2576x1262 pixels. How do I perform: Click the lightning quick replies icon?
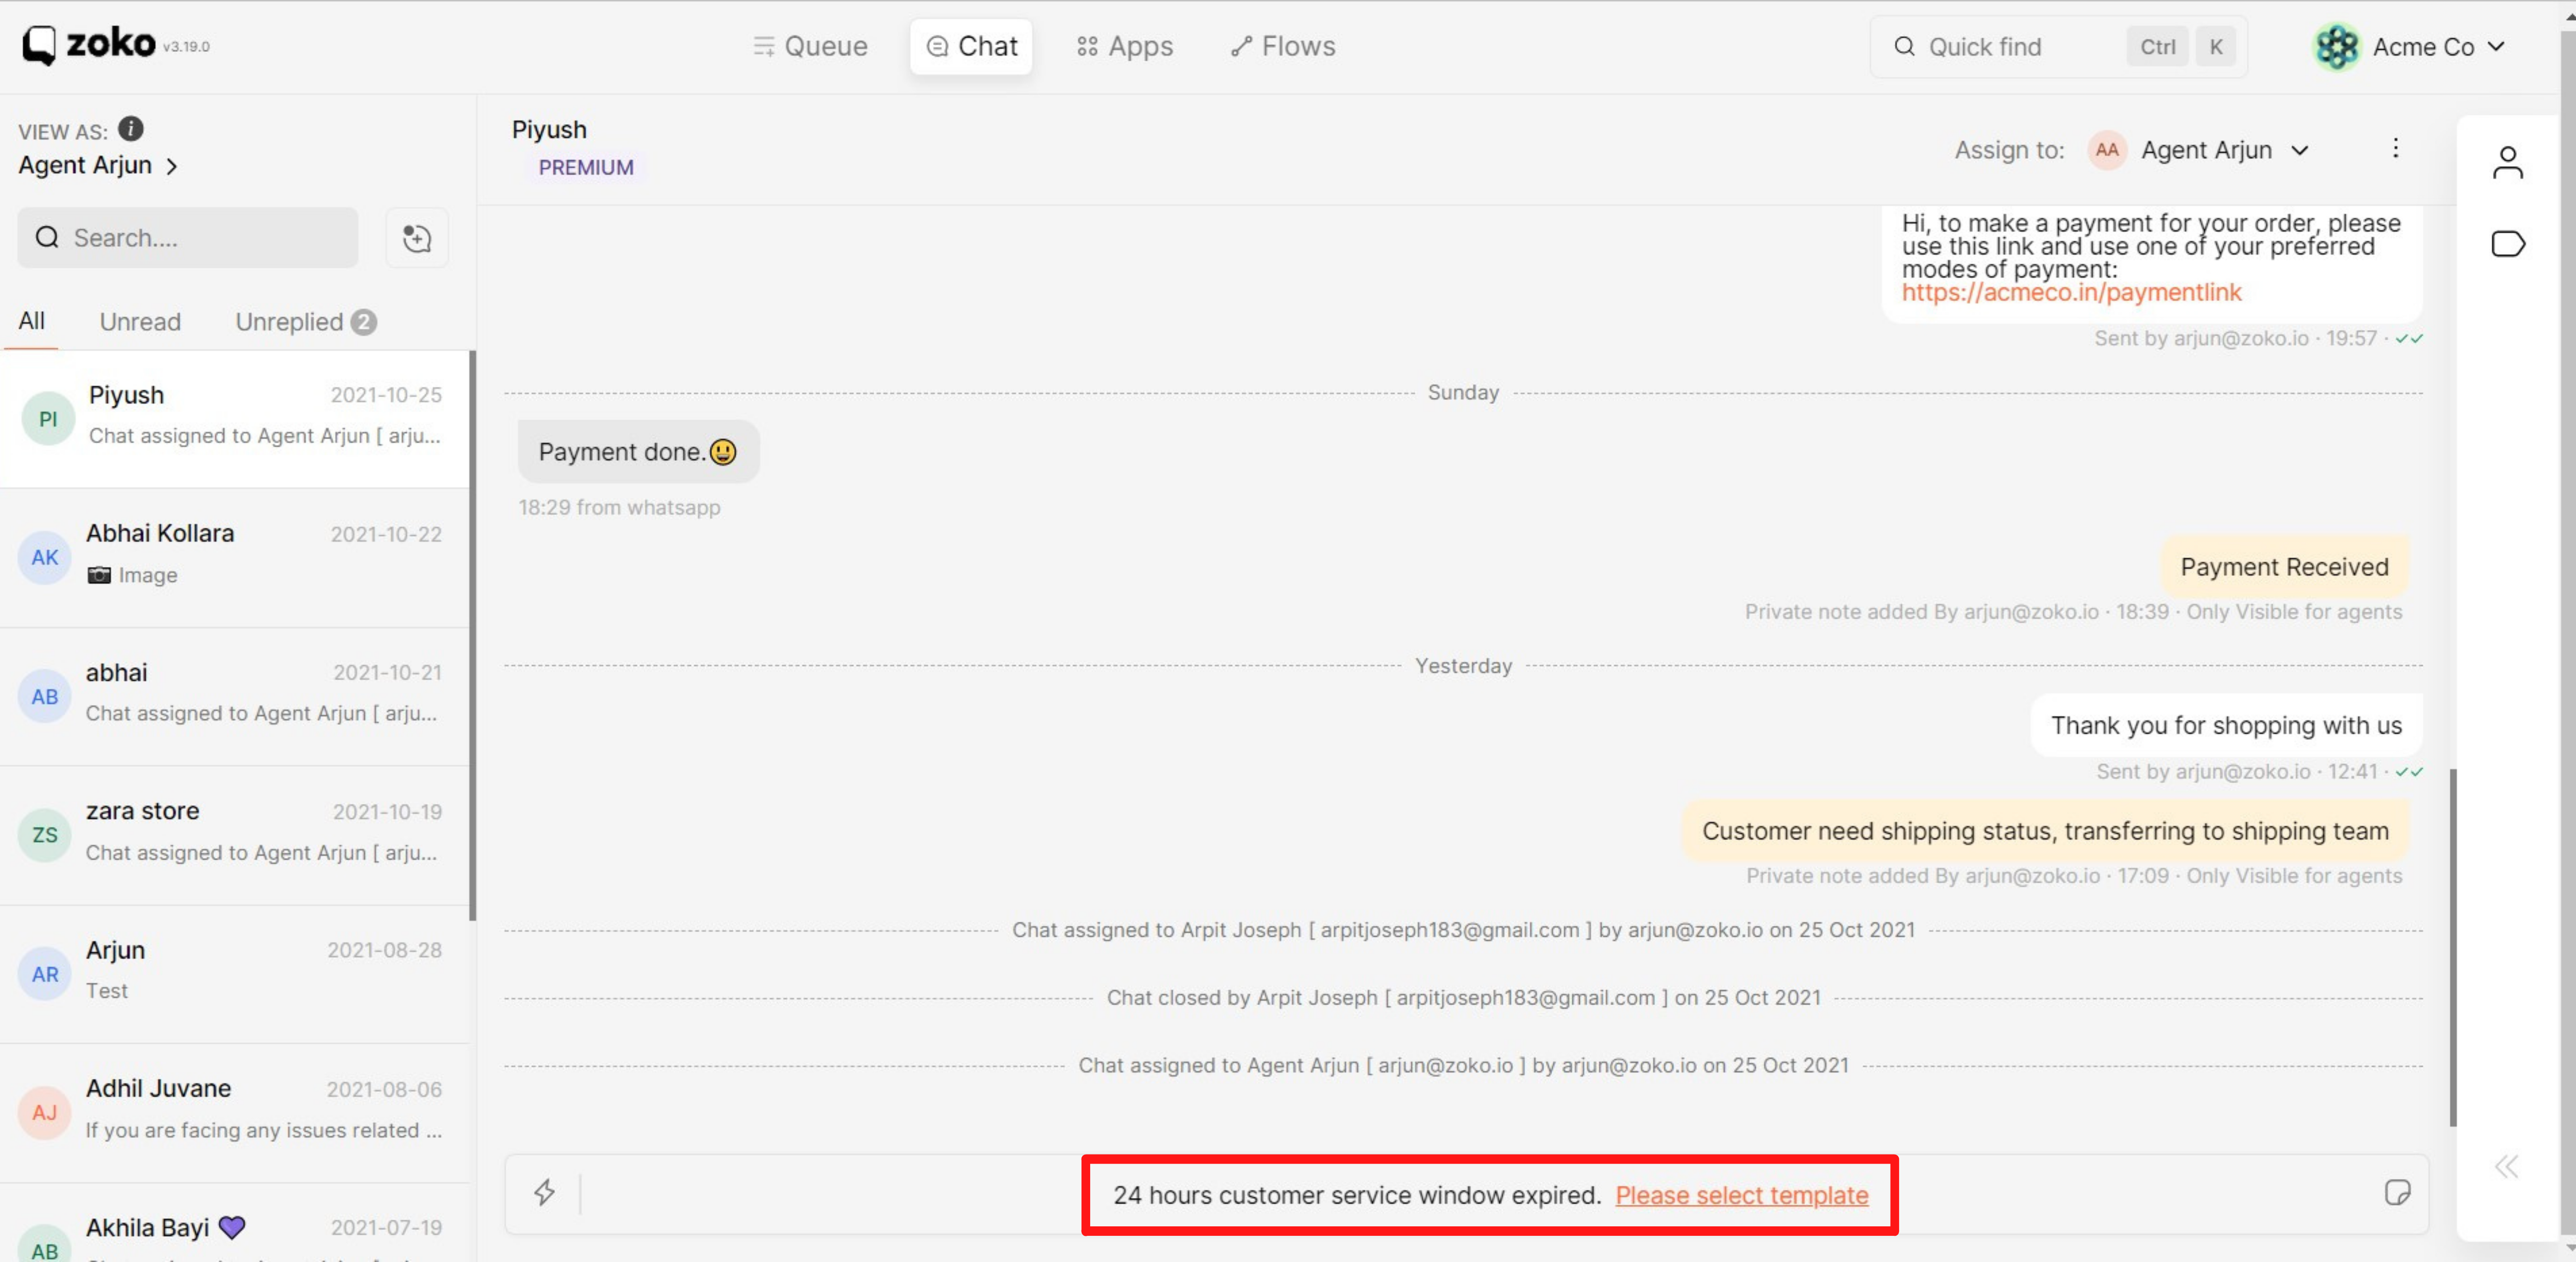pyautogui.click(x=544, y=1192)
